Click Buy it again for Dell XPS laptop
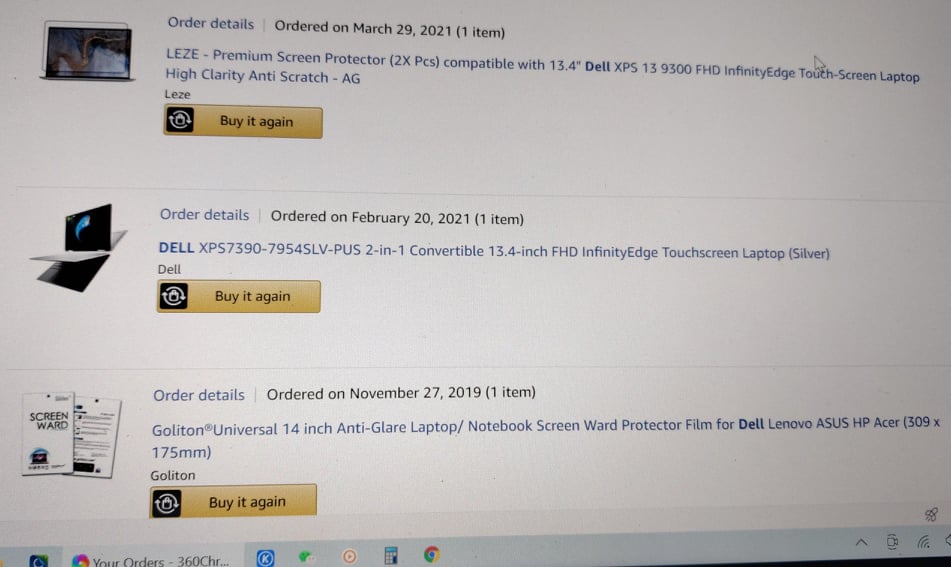 pyautogui.click(x=238, y=296)
